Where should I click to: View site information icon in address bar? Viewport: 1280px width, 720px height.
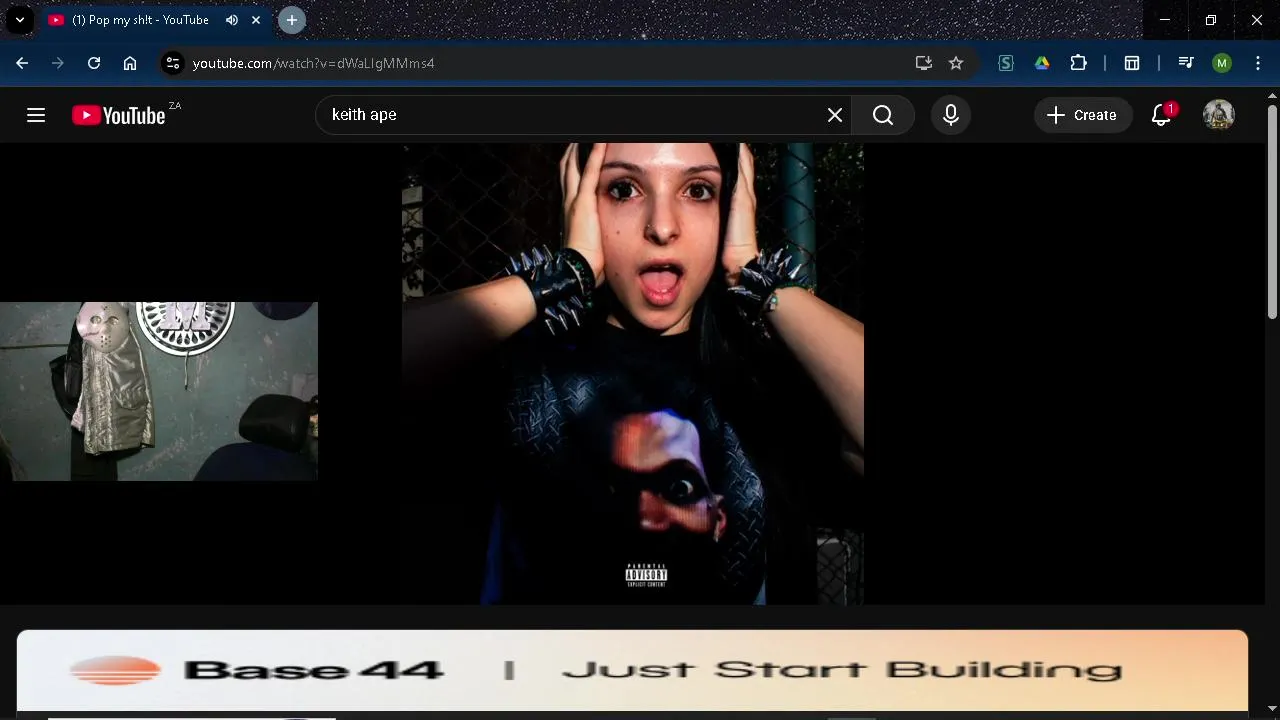[173, 63]
